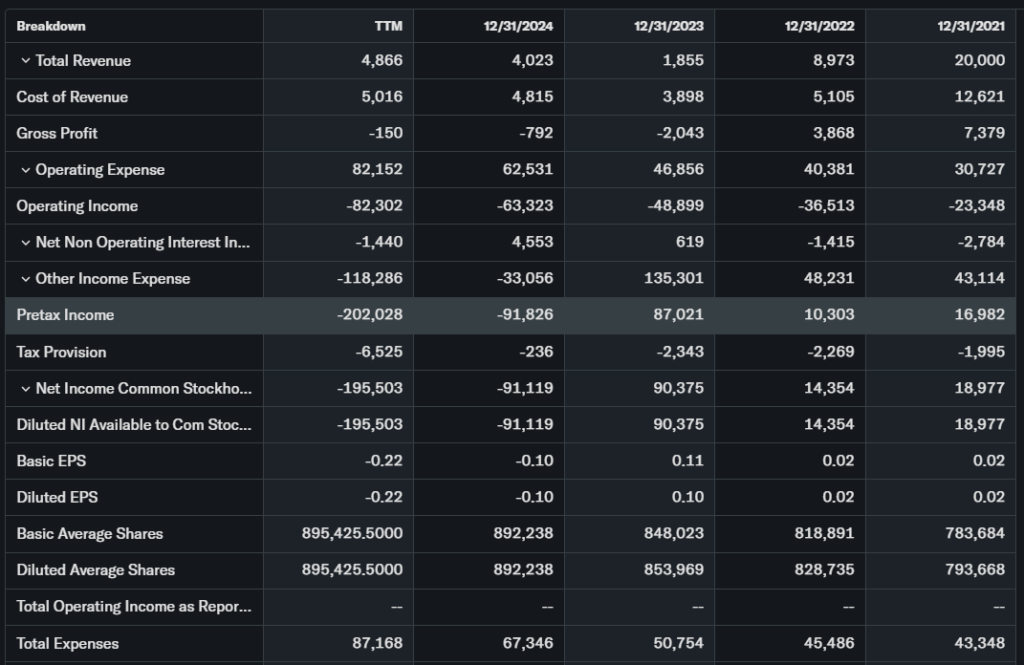Screen dimensions: 1024x665
Task: Click the Tax Provision row label
Action: click(61, 352)
